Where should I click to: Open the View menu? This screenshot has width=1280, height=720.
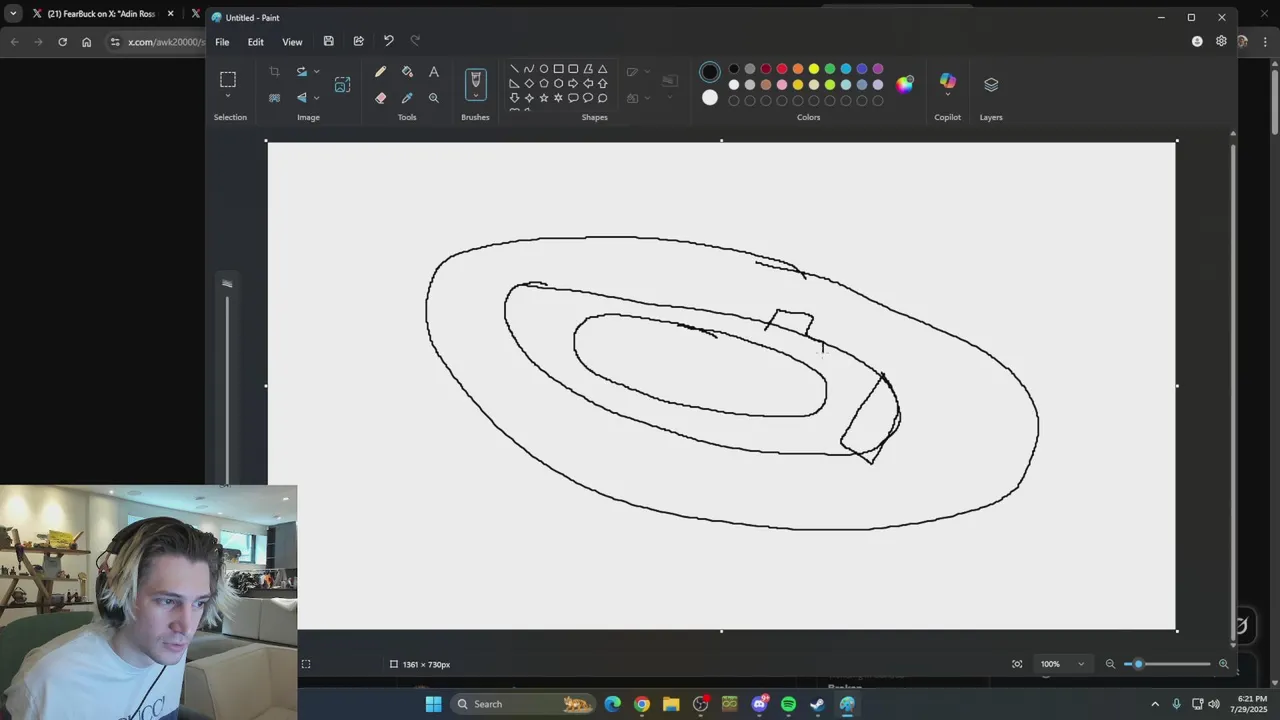tap(292, 42)
